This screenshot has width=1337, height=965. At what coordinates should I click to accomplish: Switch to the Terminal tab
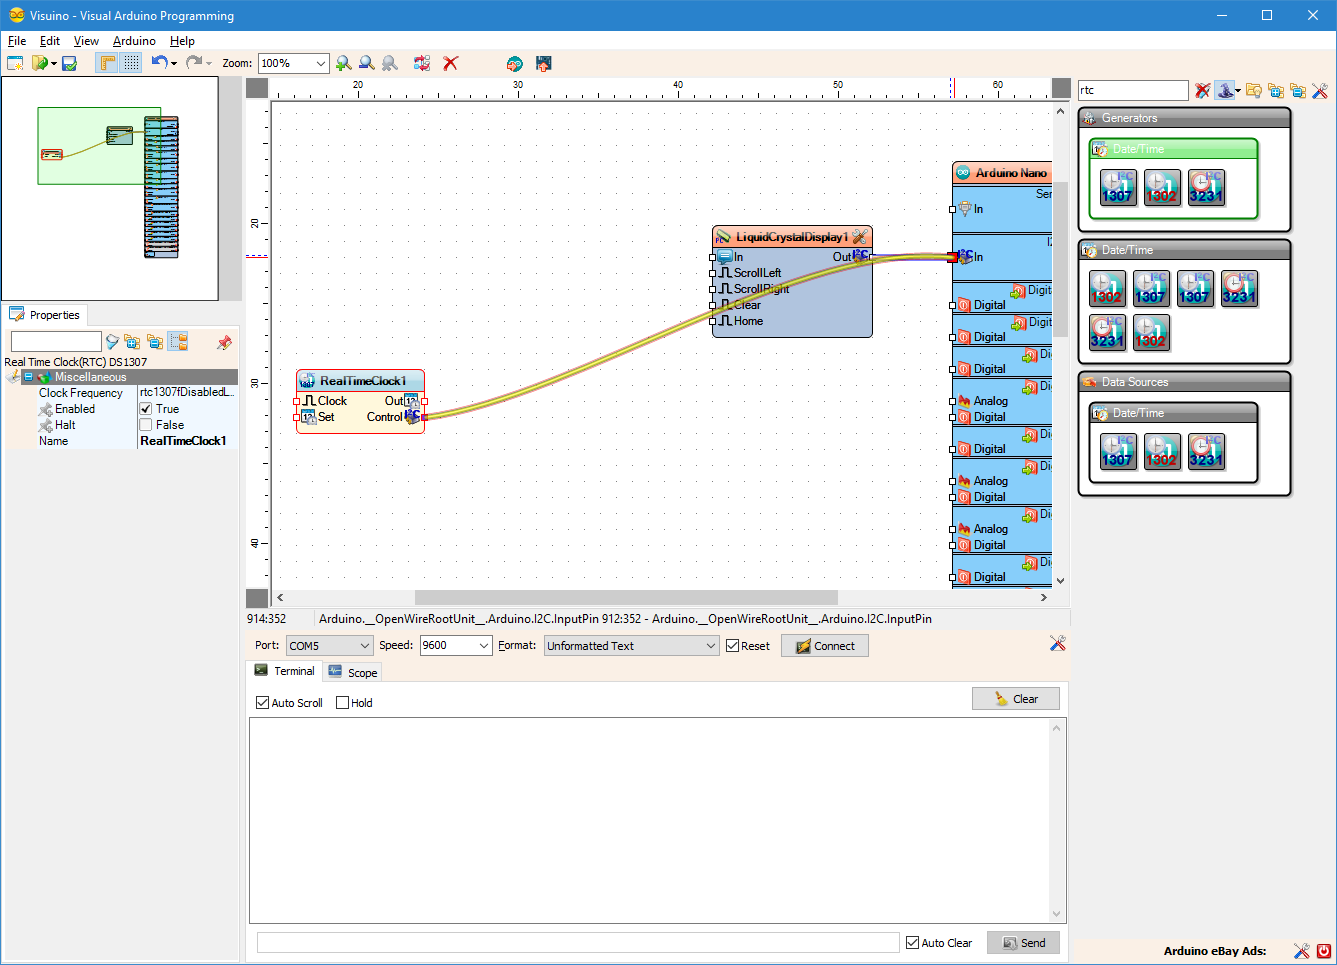coord(284,671)
